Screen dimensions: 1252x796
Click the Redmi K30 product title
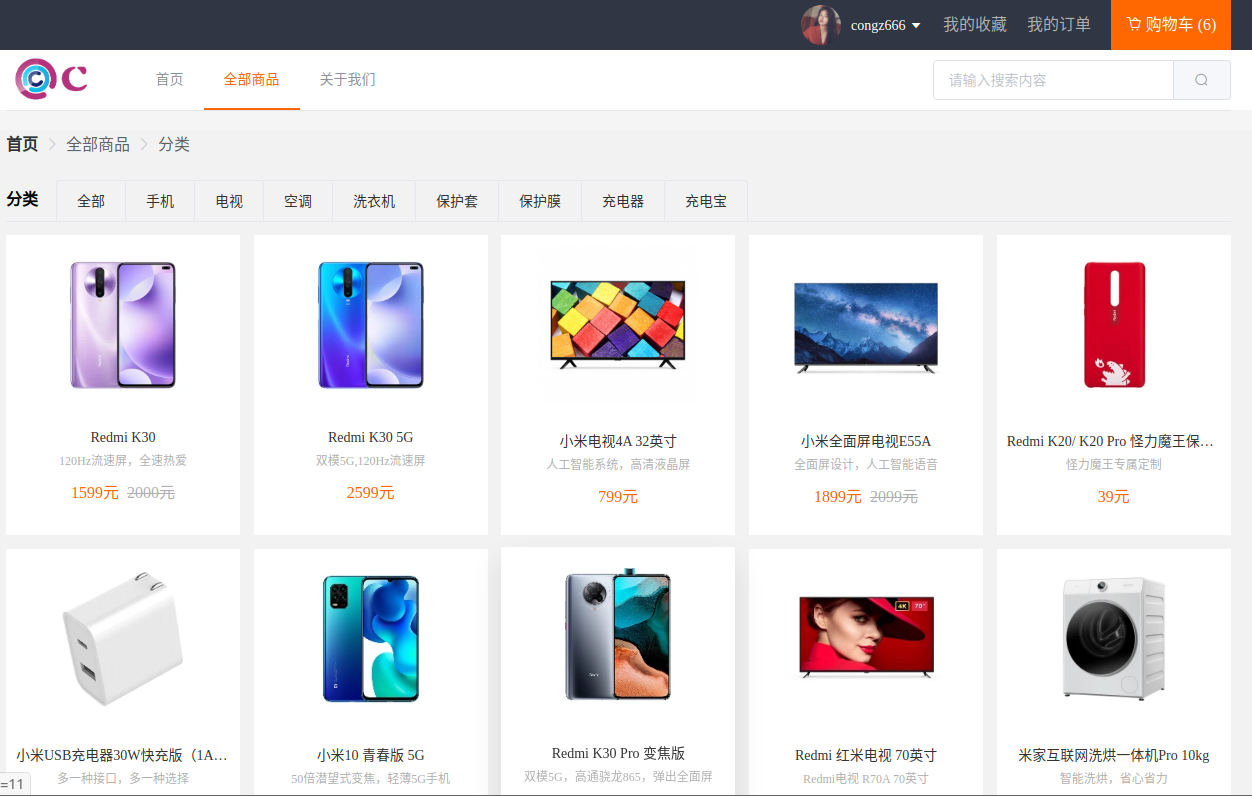[x=123, y=437]
